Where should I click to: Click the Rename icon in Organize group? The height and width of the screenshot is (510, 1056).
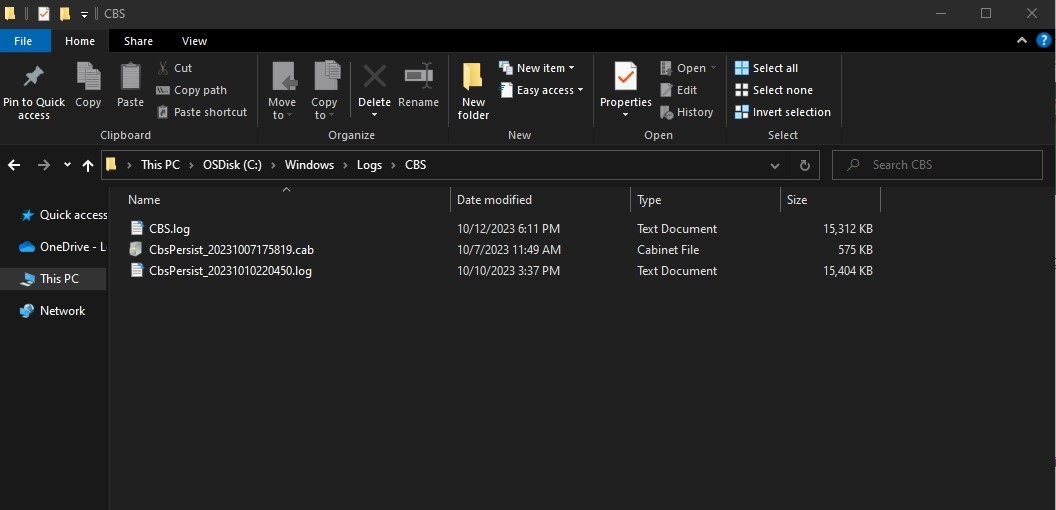tap(418, 77)
